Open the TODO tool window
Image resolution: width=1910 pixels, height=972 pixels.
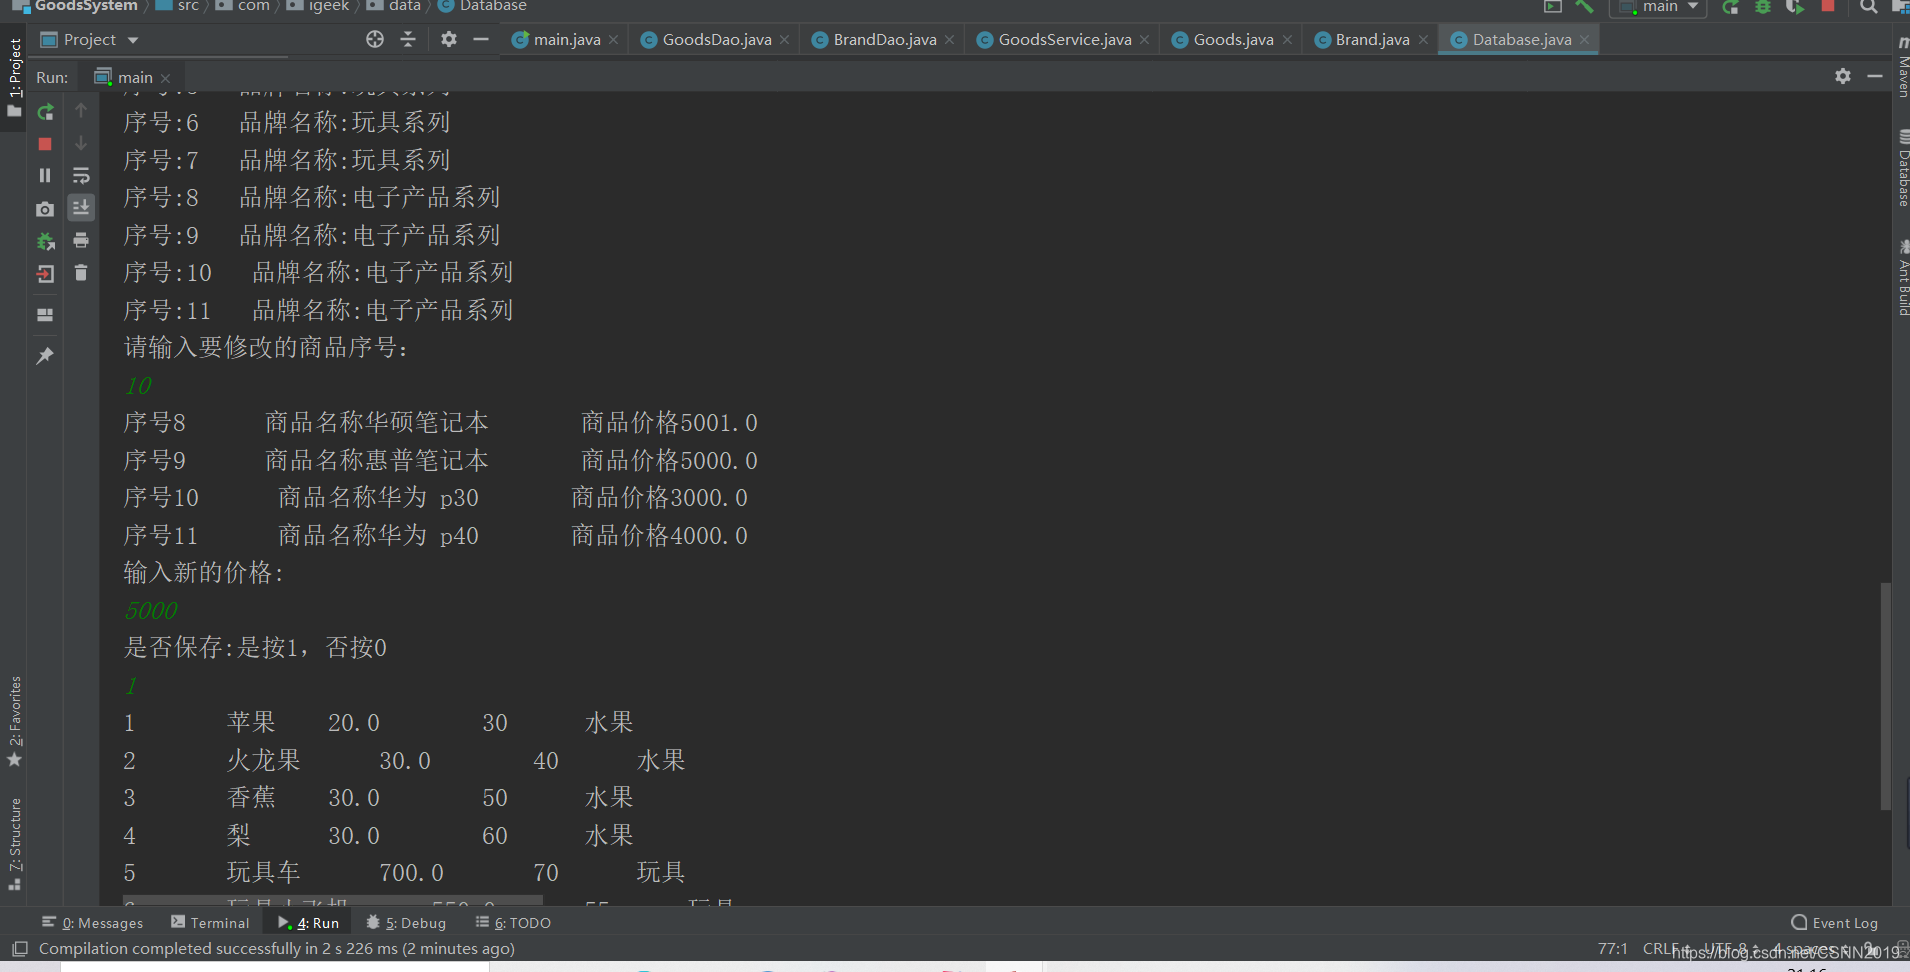[x=513, y=923]
